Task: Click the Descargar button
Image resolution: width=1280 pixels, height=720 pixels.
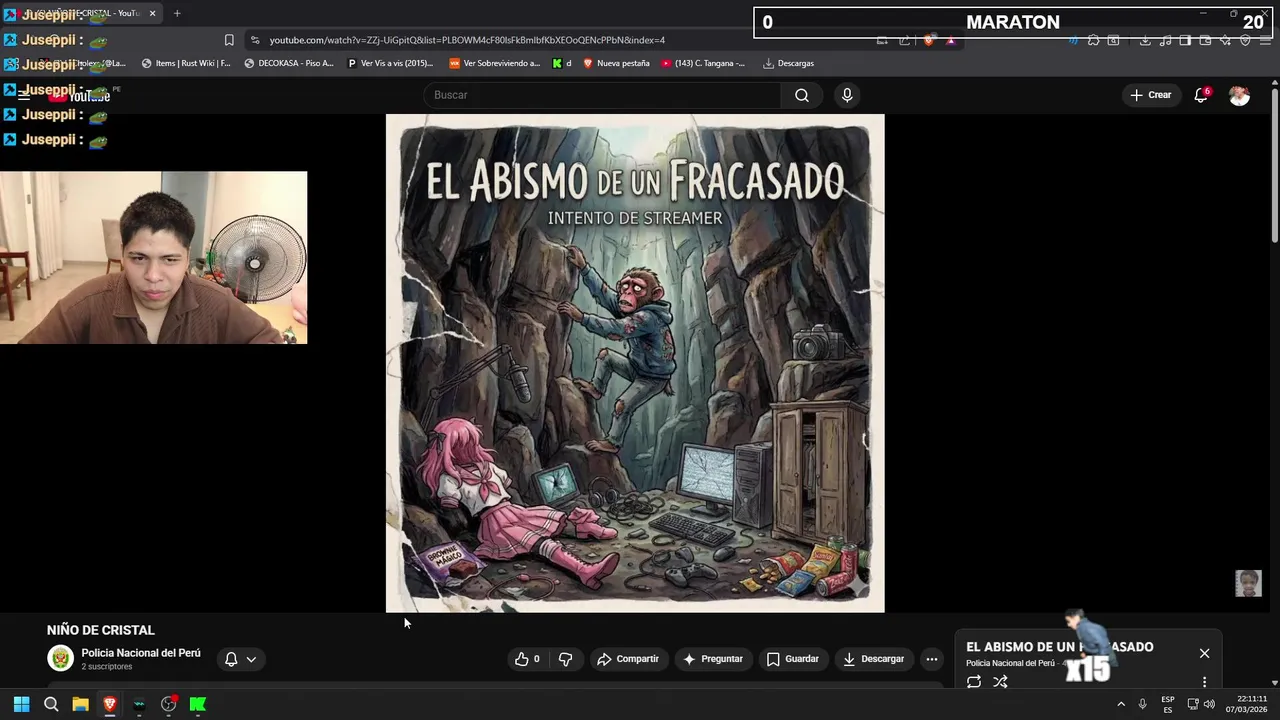Action: (x=873, y=659)
